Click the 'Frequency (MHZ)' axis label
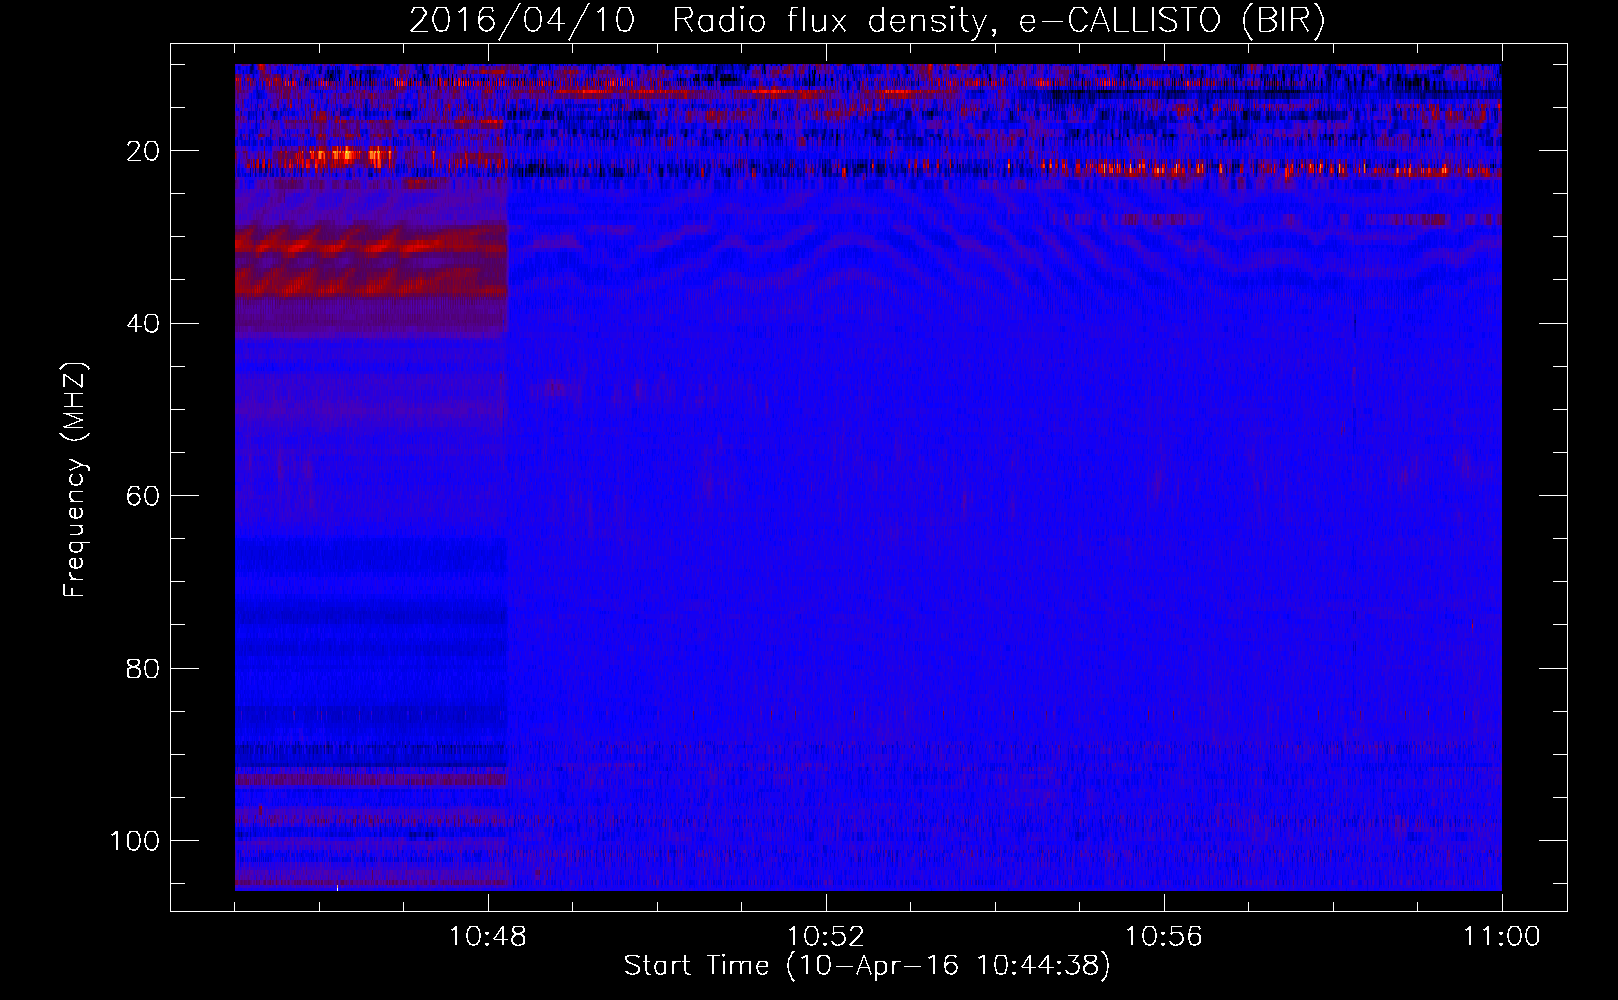1618x1000 pixels. pos(75,480)
